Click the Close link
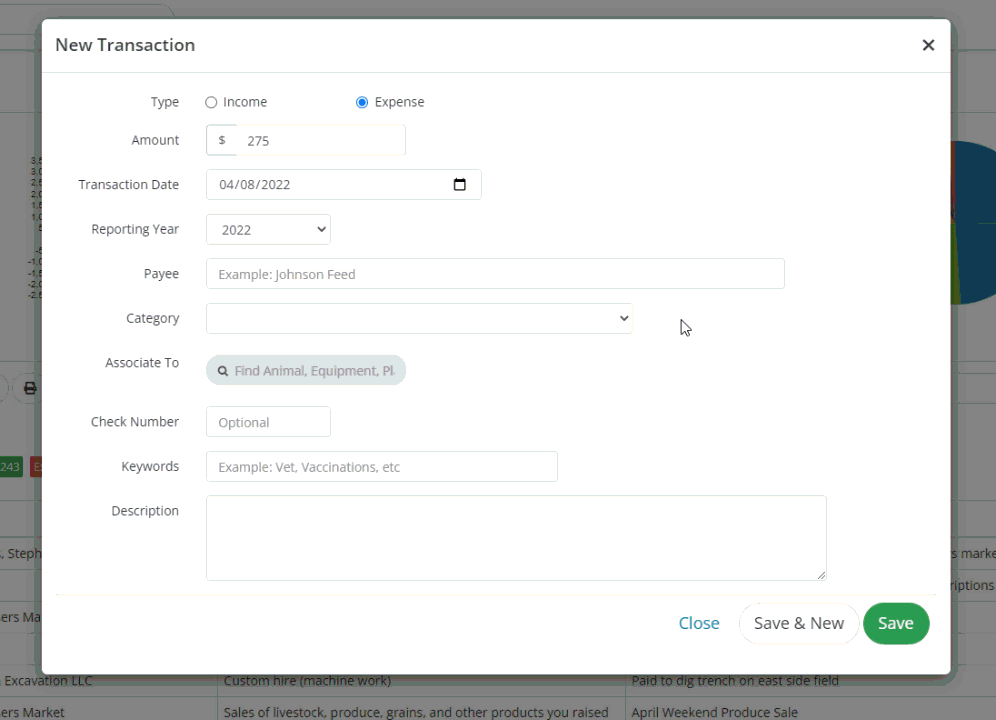Screen dimensions: 996x720 tap(699, 623)
